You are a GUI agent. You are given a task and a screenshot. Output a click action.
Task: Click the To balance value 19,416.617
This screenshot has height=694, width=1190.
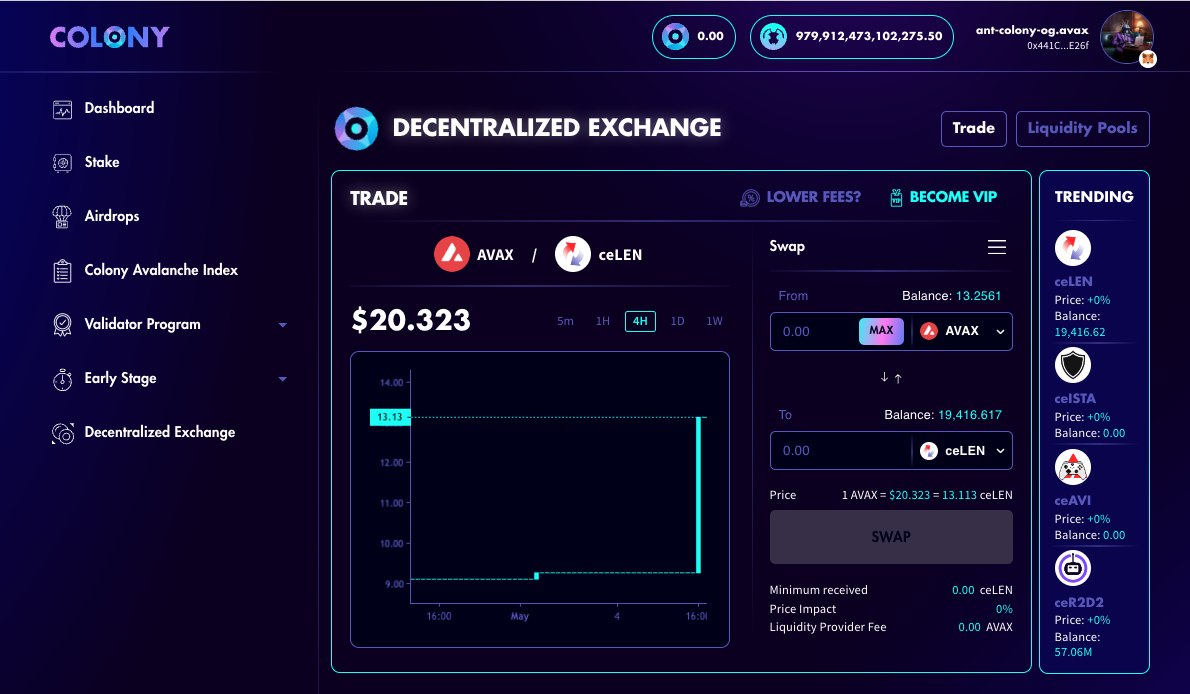coord(970,415)
